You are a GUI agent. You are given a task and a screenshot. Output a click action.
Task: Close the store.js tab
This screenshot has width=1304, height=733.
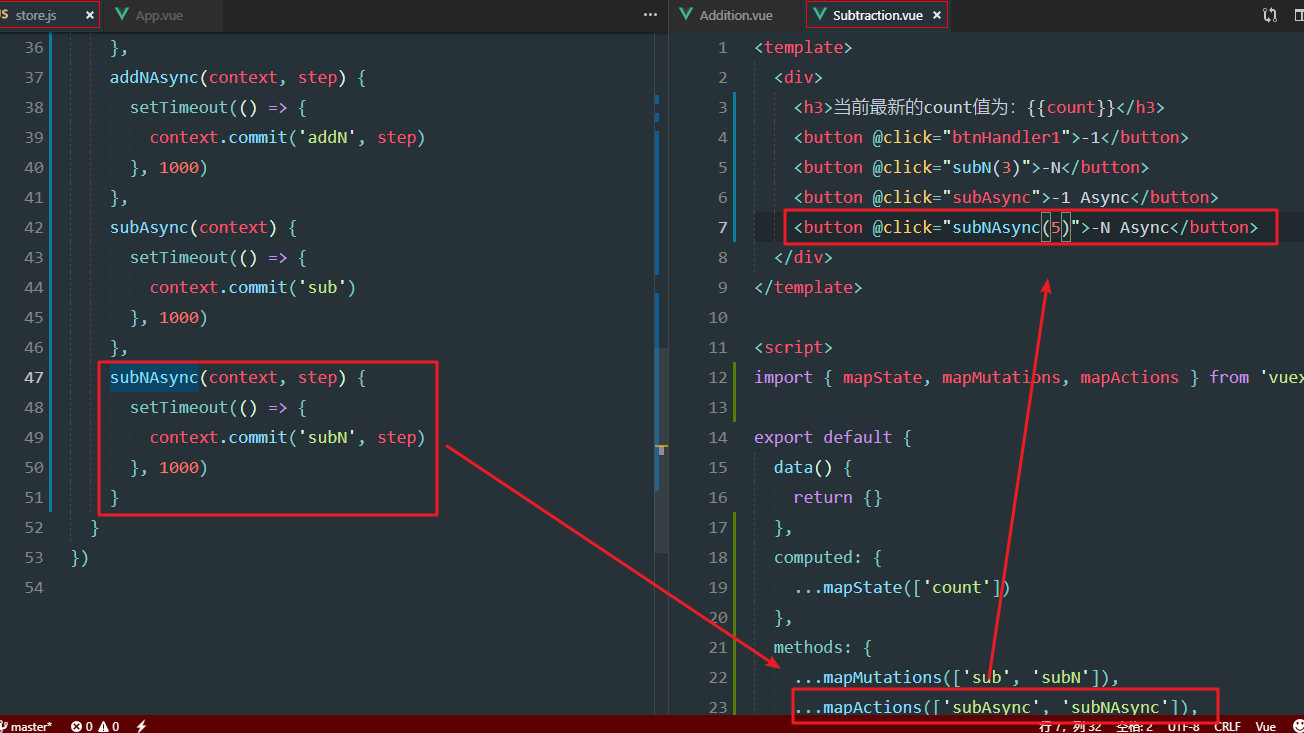90,16
